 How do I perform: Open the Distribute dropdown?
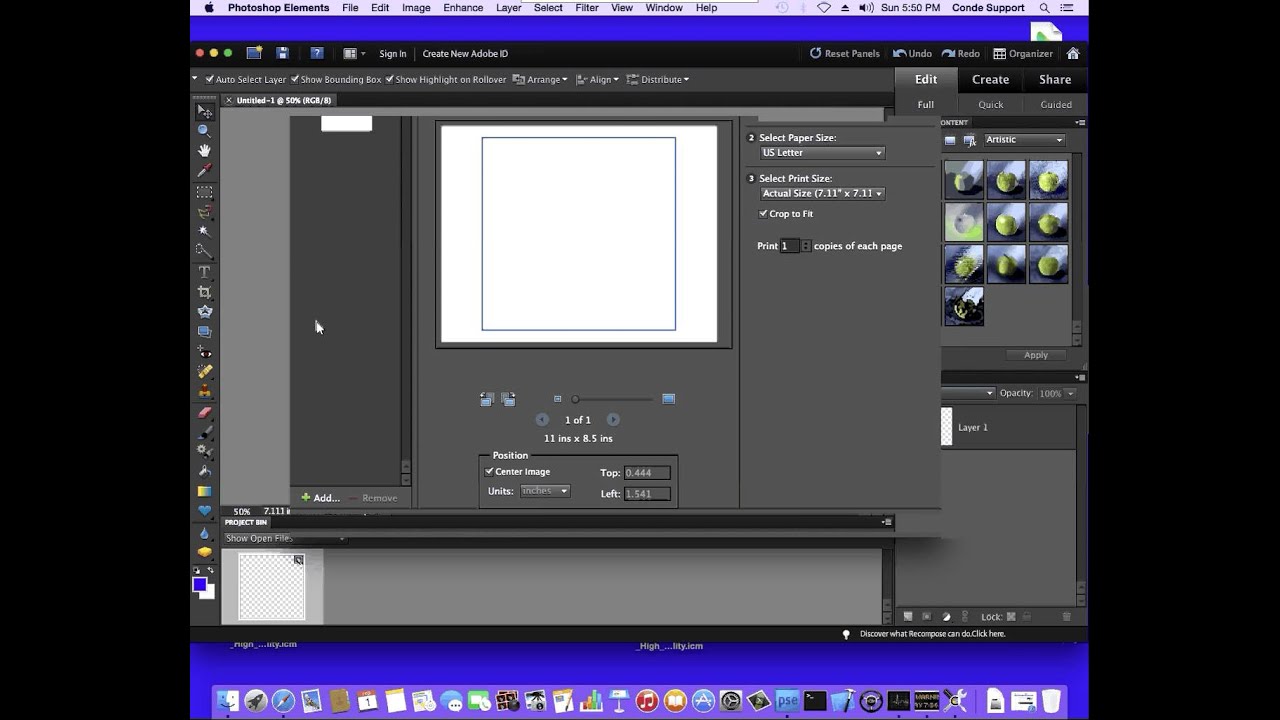[x=657, y=79]
